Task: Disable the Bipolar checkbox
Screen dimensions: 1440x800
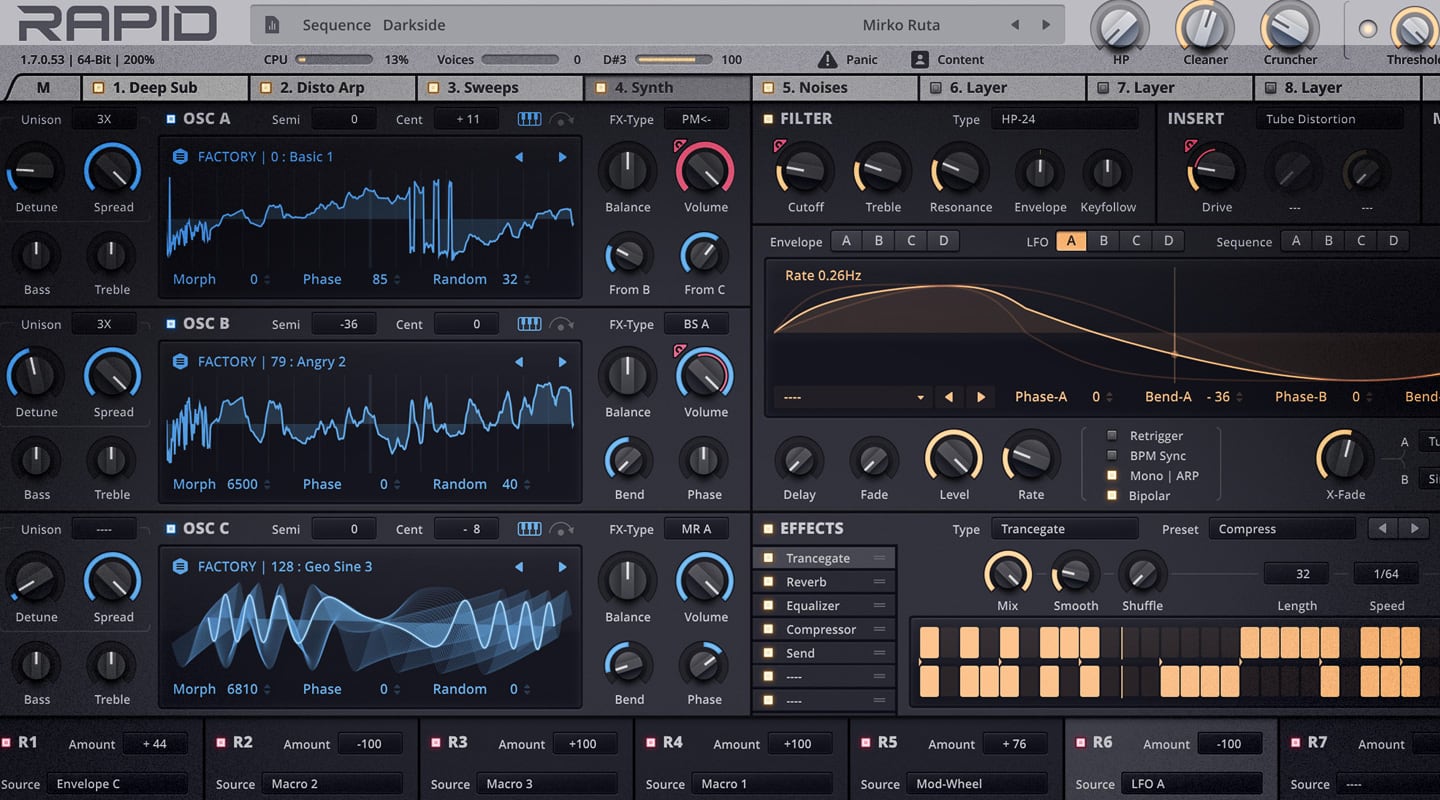Action: click(1111, 496)
